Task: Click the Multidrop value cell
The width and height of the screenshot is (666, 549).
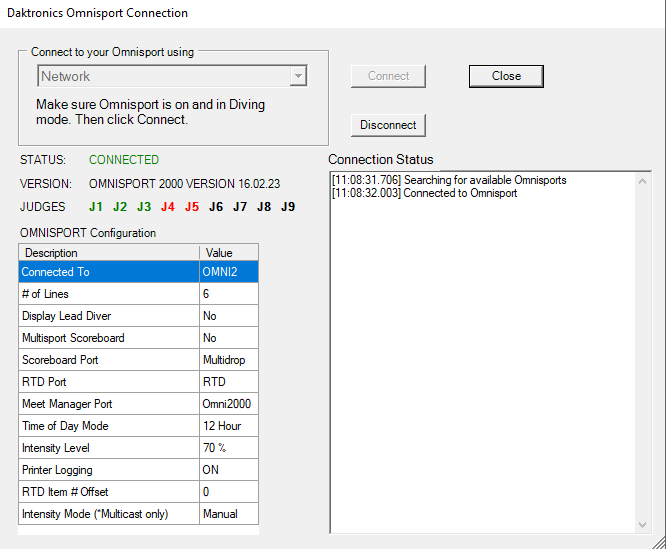Action: click(229, 360)
